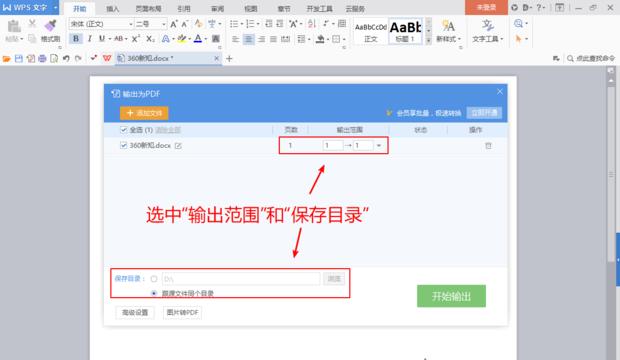The height and width of the screenshot is (360, 620).
Task: Click the clear formatting eraser icon
Action: [198, 24]
